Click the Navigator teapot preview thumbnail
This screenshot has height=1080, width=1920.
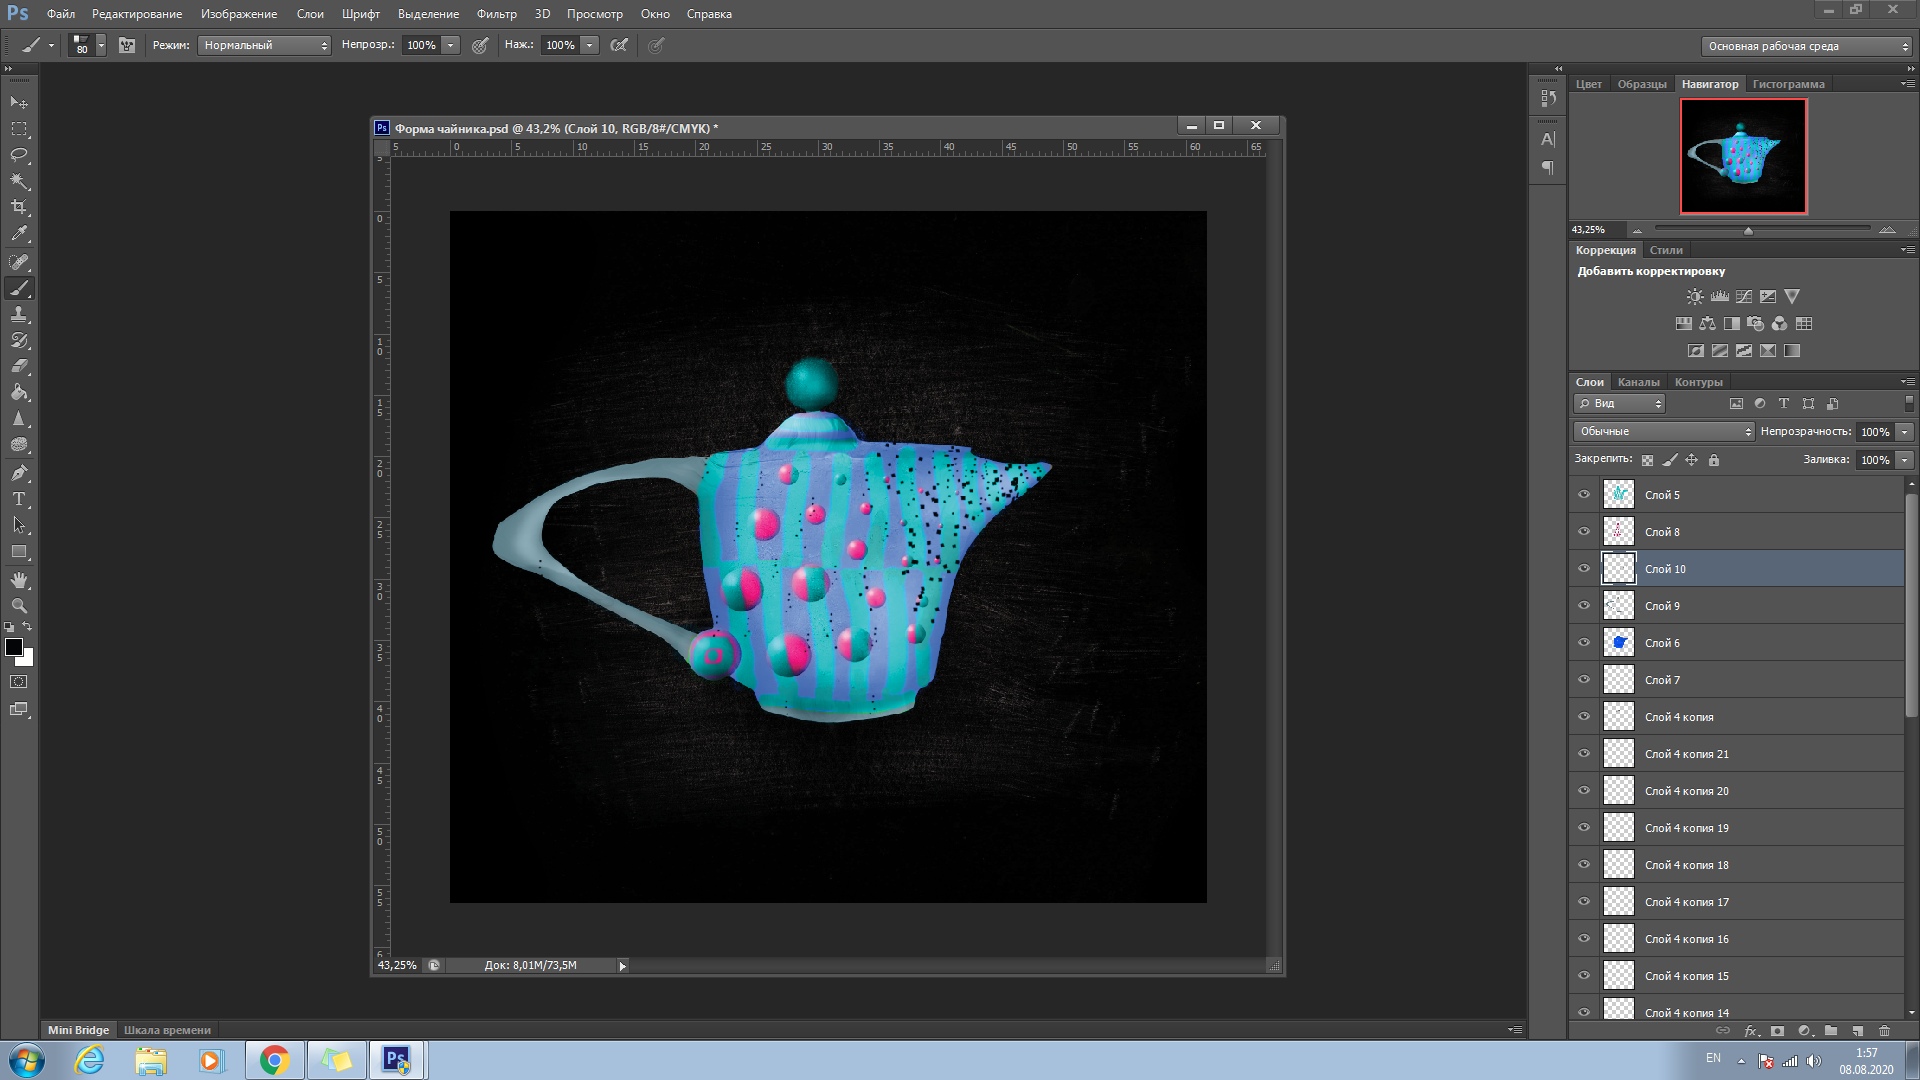1743,156
